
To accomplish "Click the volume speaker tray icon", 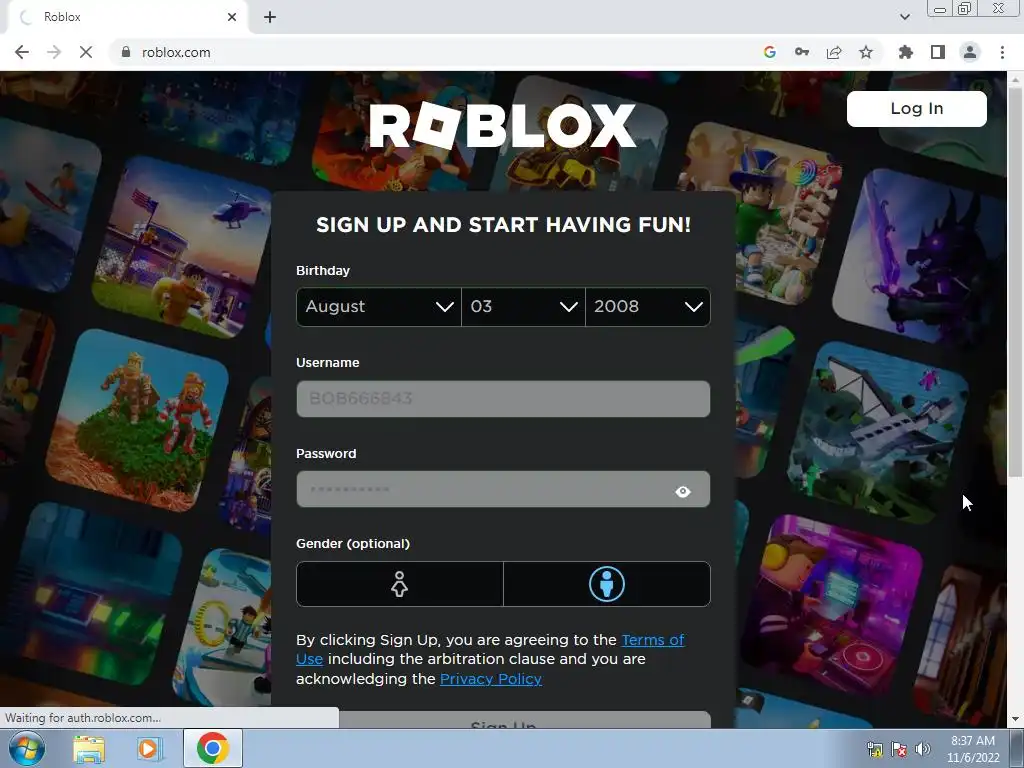I will (x=923, y=749).
